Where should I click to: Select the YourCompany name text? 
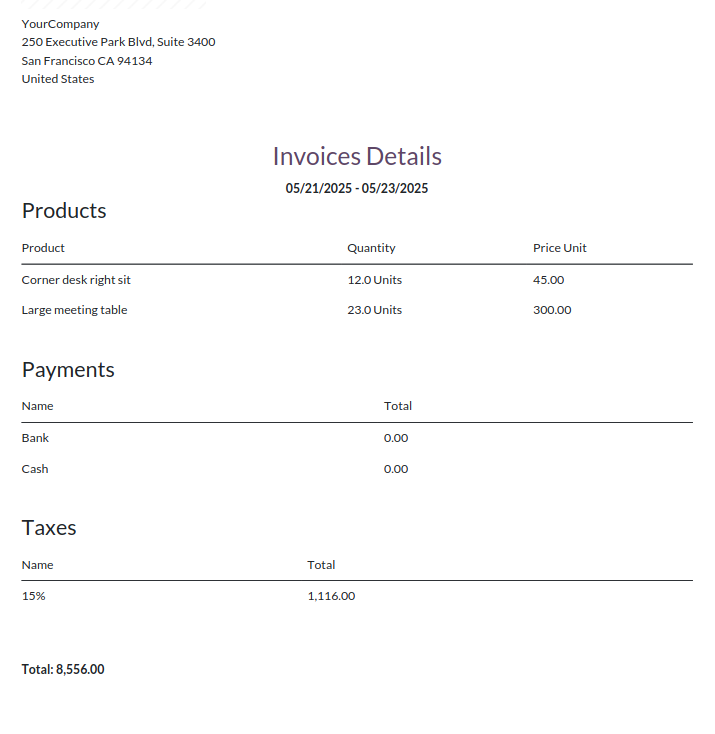pyautogui.click(x=60, y=24)
